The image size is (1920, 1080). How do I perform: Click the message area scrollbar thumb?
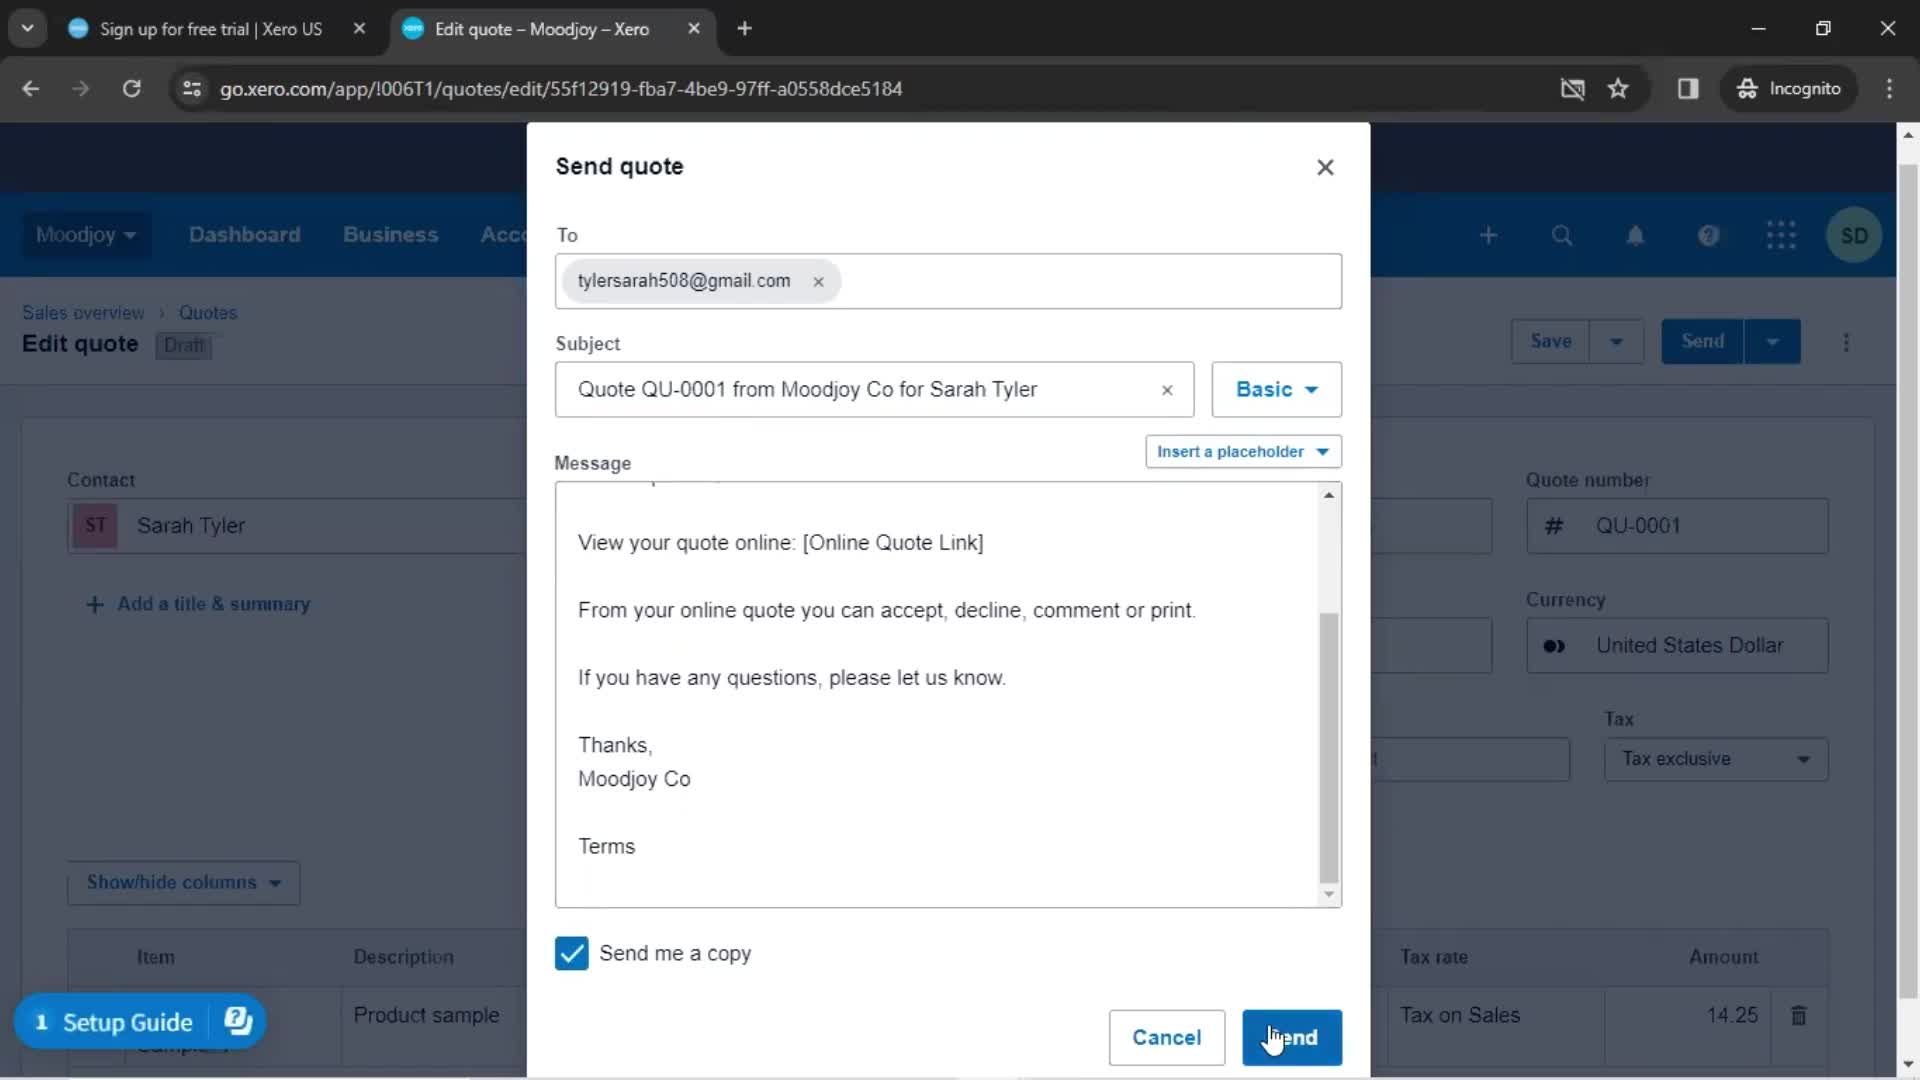click(x=1329, y=747)
